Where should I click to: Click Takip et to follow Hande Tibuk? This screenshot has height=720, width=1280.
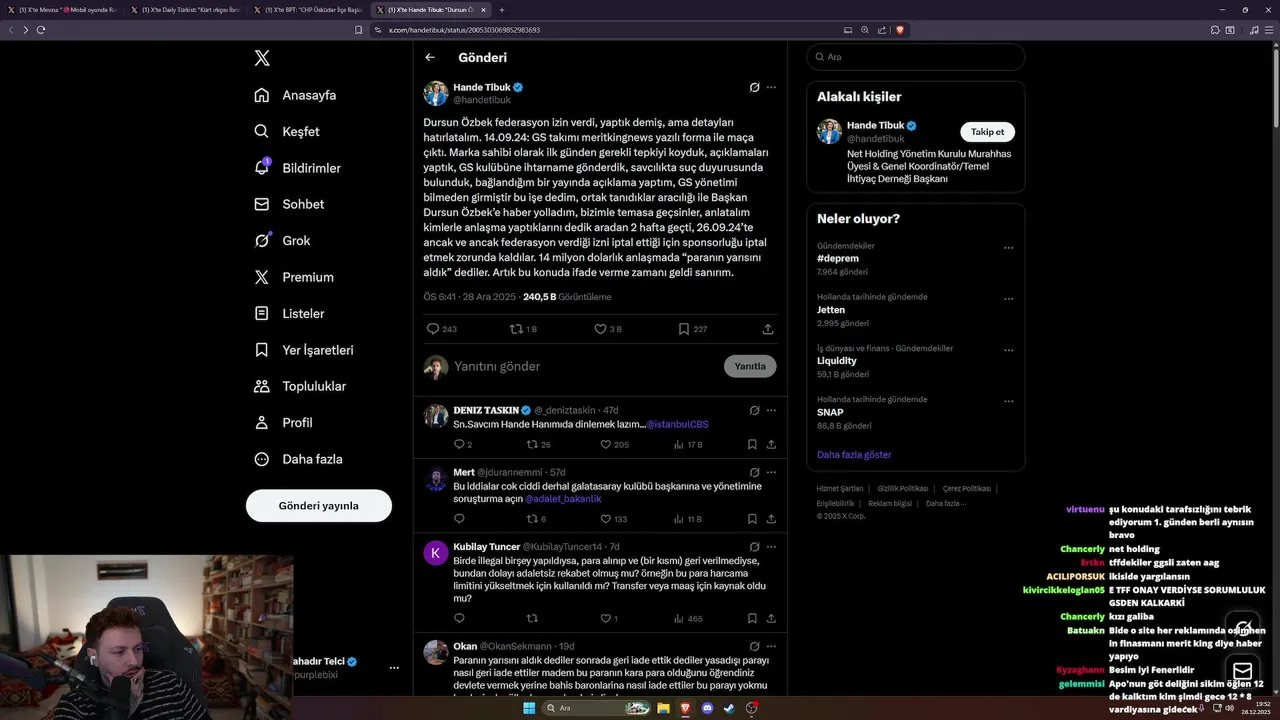click(x=987, y=132)
